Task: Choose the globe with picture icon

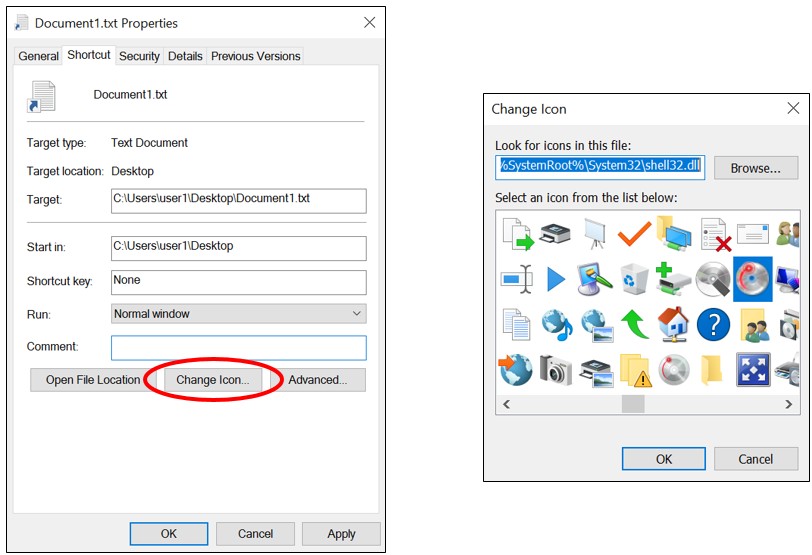Action: pyautogui.click(x=597, y=325)
